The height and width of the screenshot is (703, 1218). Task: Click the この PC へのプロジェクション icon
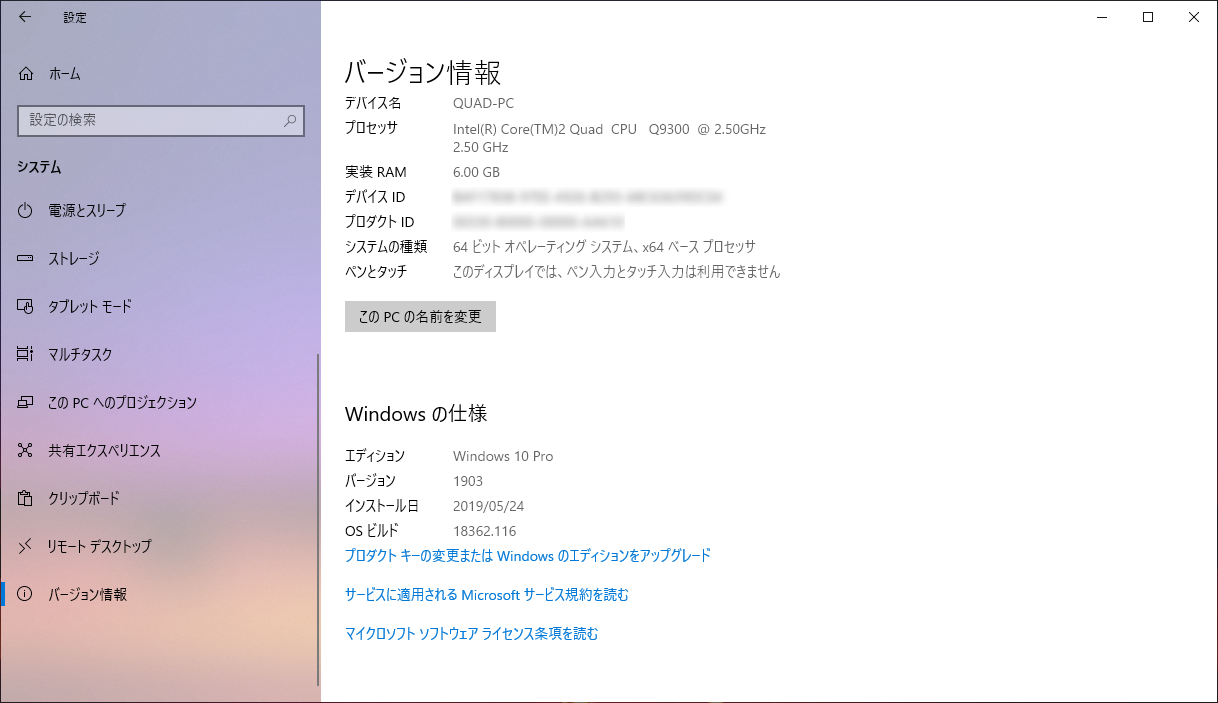point(26,403)
